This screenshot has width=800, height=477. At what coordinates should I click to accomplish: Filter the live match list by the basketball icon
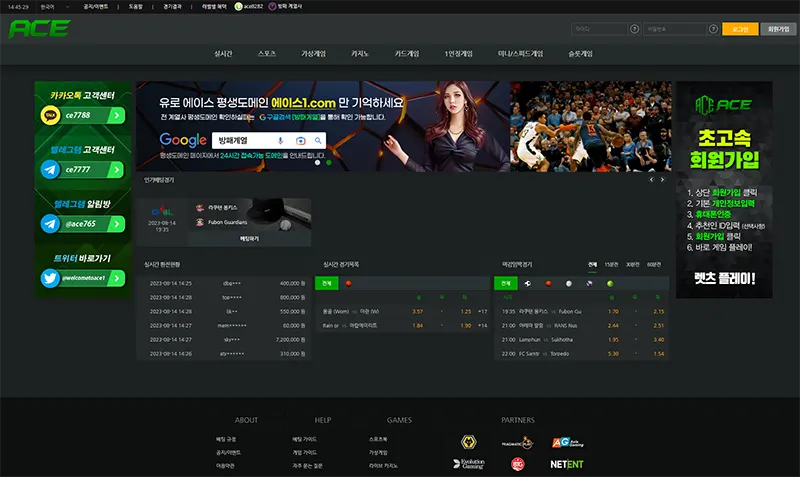pos(348,284)
